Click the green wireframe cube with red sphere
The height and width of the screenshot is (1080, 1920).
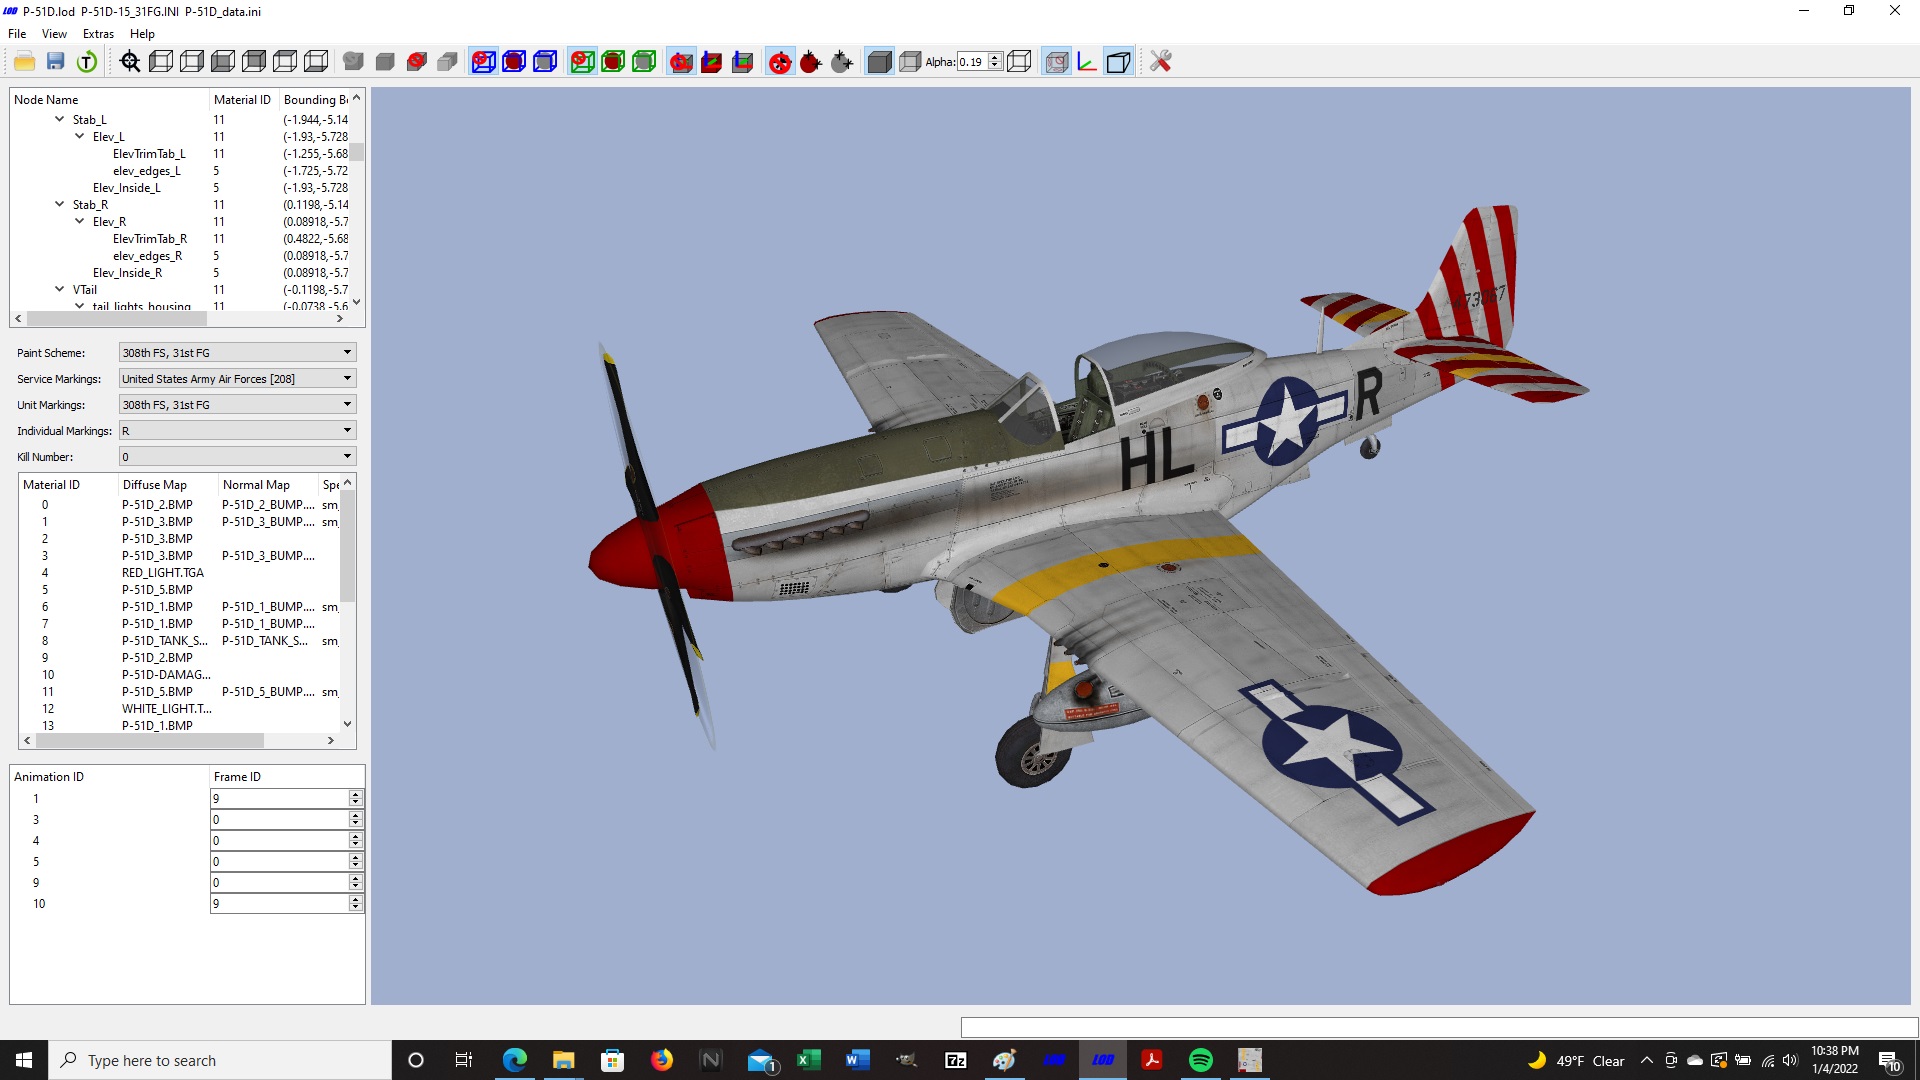click(613, 62)
